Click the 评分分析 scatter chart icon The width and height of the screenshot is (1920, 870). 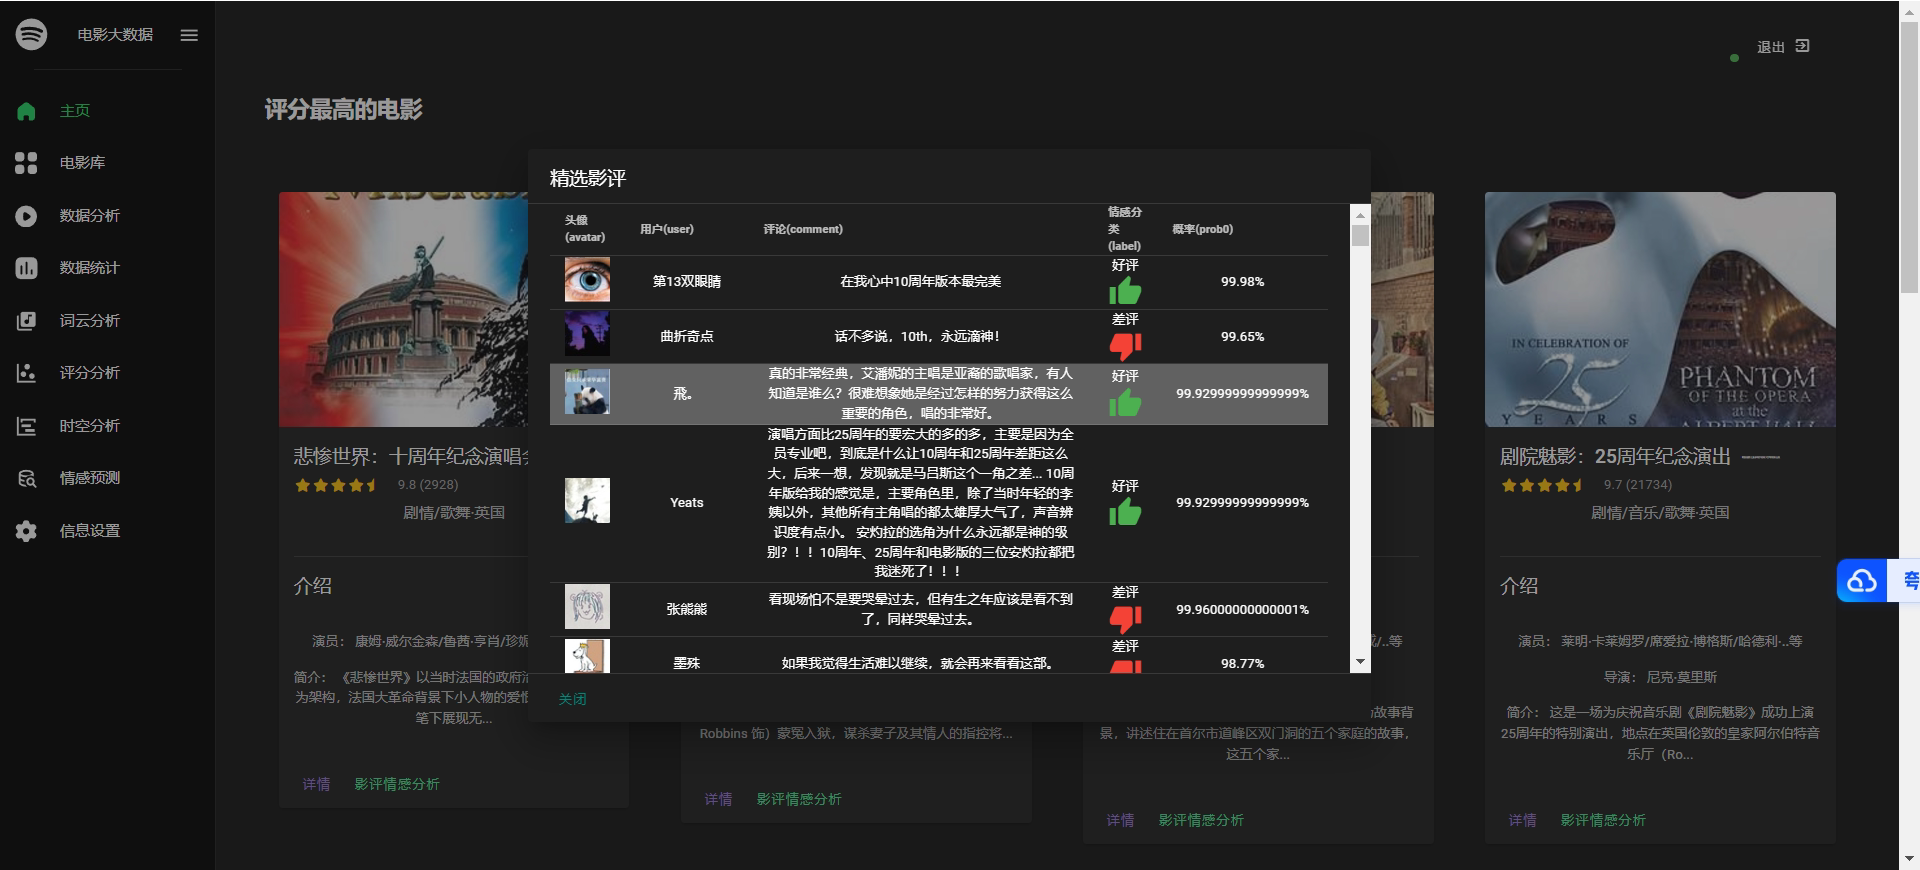click(x=26, y=373)
